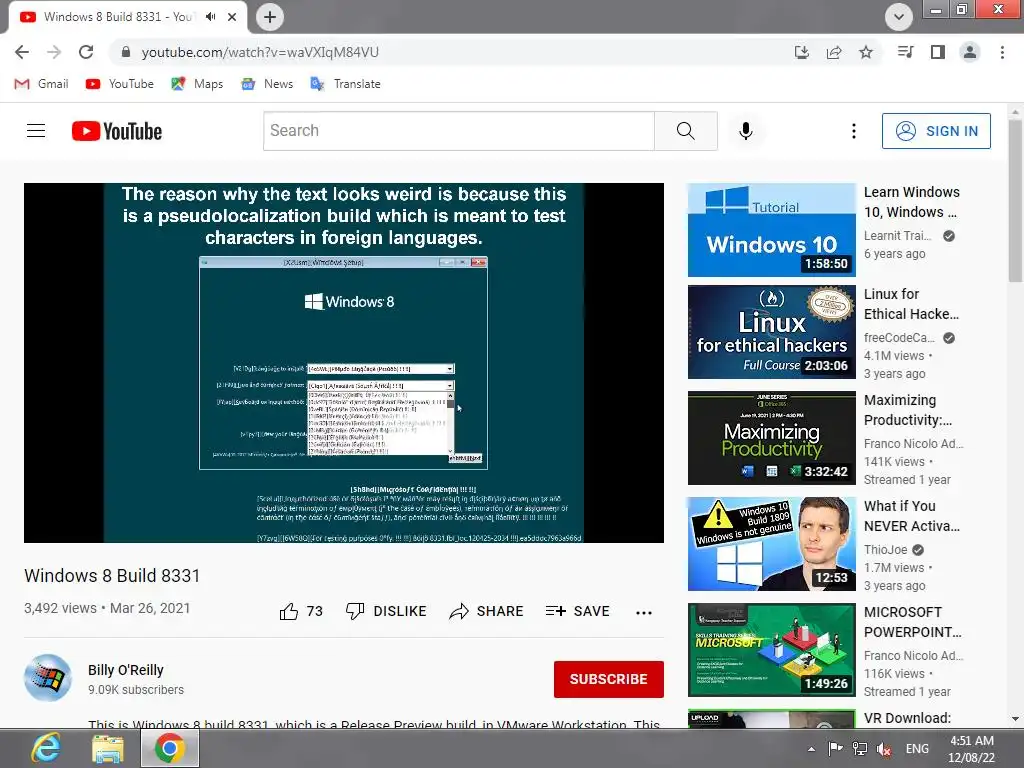Click the muted volume tray icon
This screenshot has width=1024, height=768.
[x=884, y=749]
